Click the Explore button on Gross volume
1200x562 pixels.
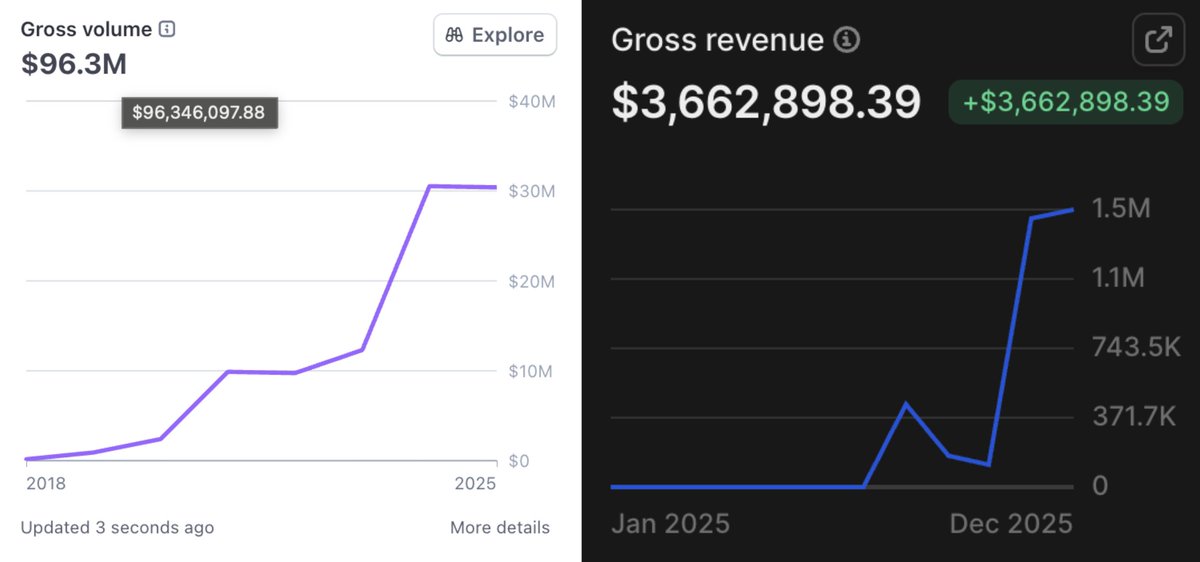(x=495, y=35)
